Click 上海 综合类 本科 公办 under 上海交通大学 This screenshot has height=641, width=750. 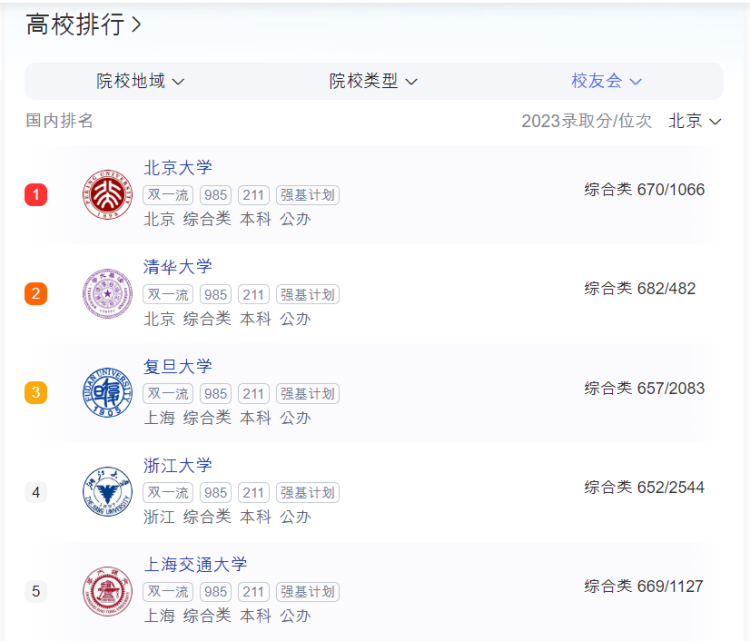click(227, 616)
